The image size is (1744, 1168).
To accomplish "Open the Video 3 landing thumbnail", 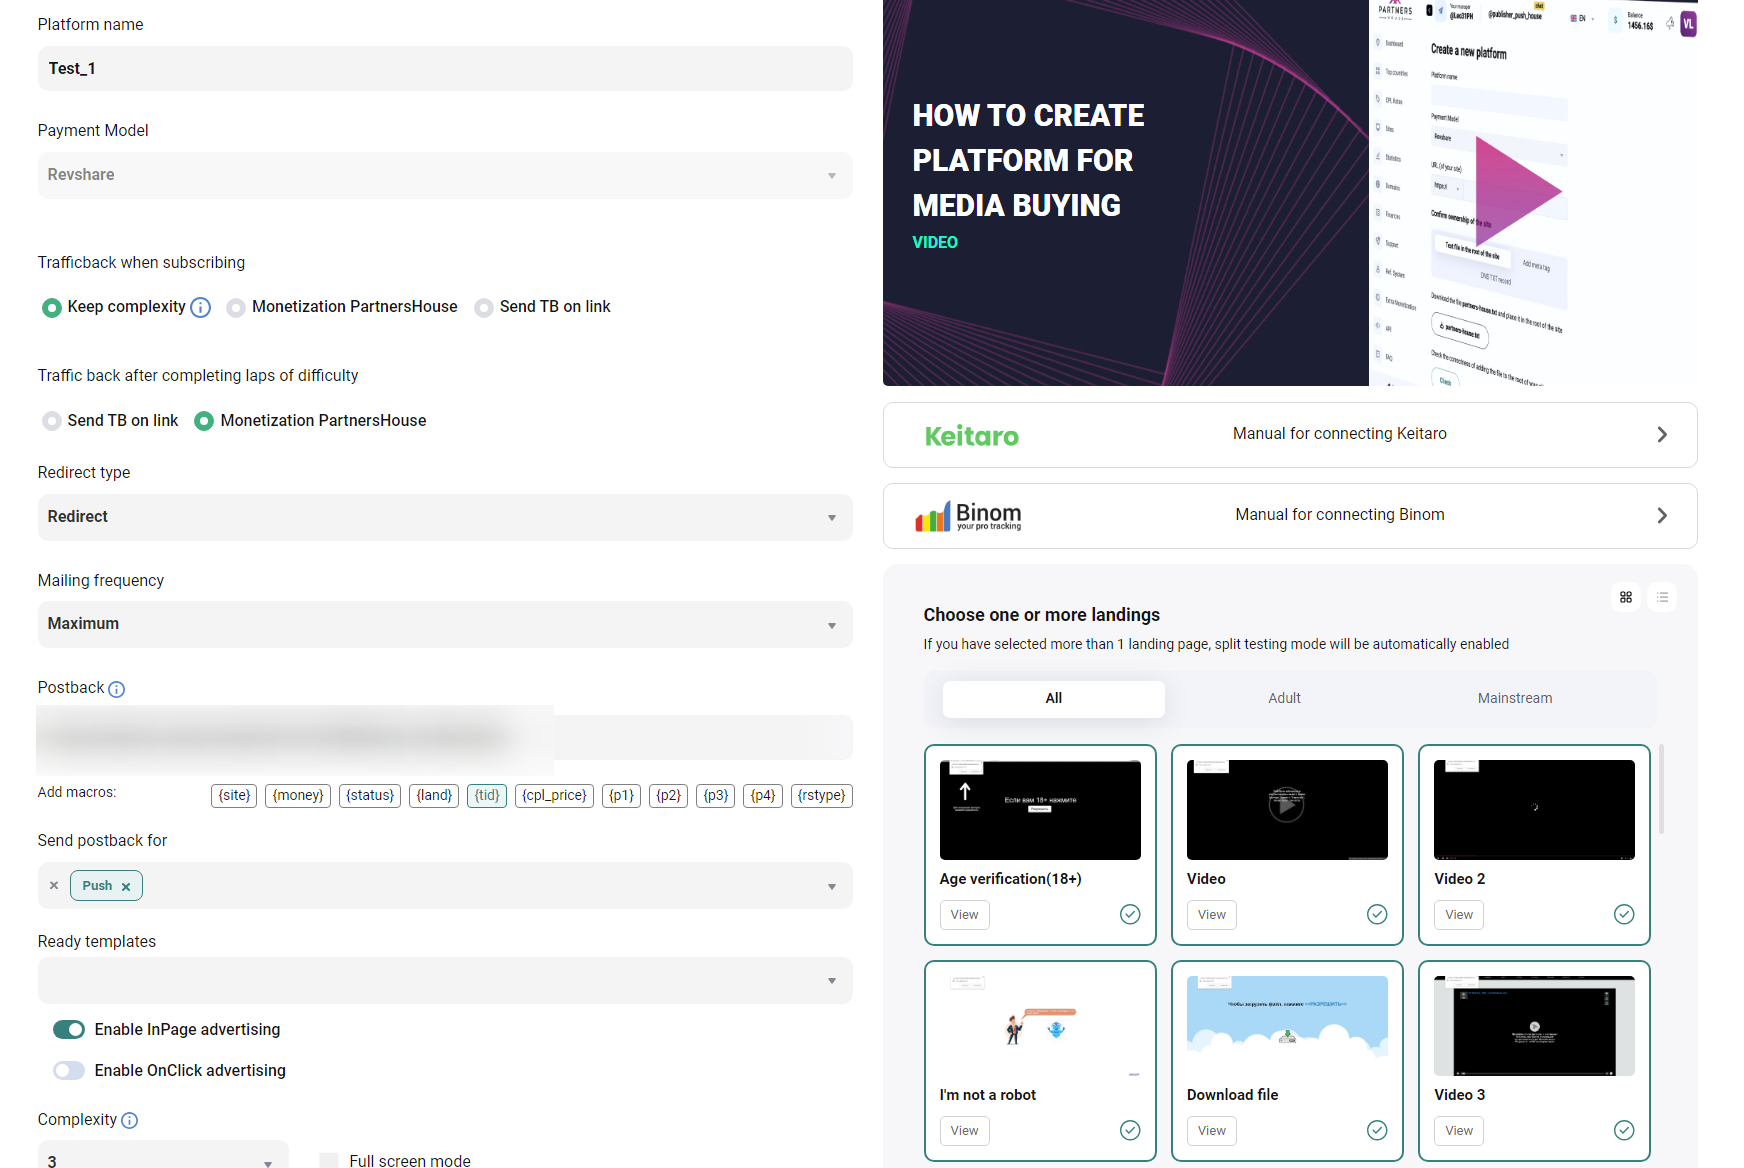I will 1534,1026.
